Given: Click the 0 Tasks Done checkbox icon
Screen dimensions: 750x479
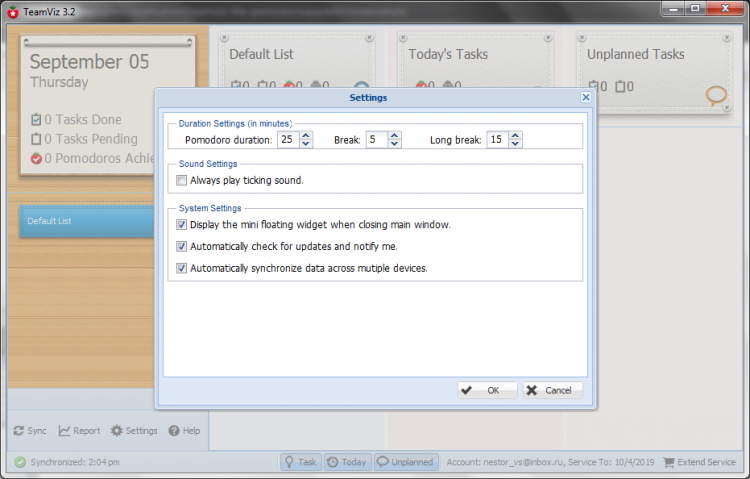Looking at the screenshot, I should pos(36,120).
